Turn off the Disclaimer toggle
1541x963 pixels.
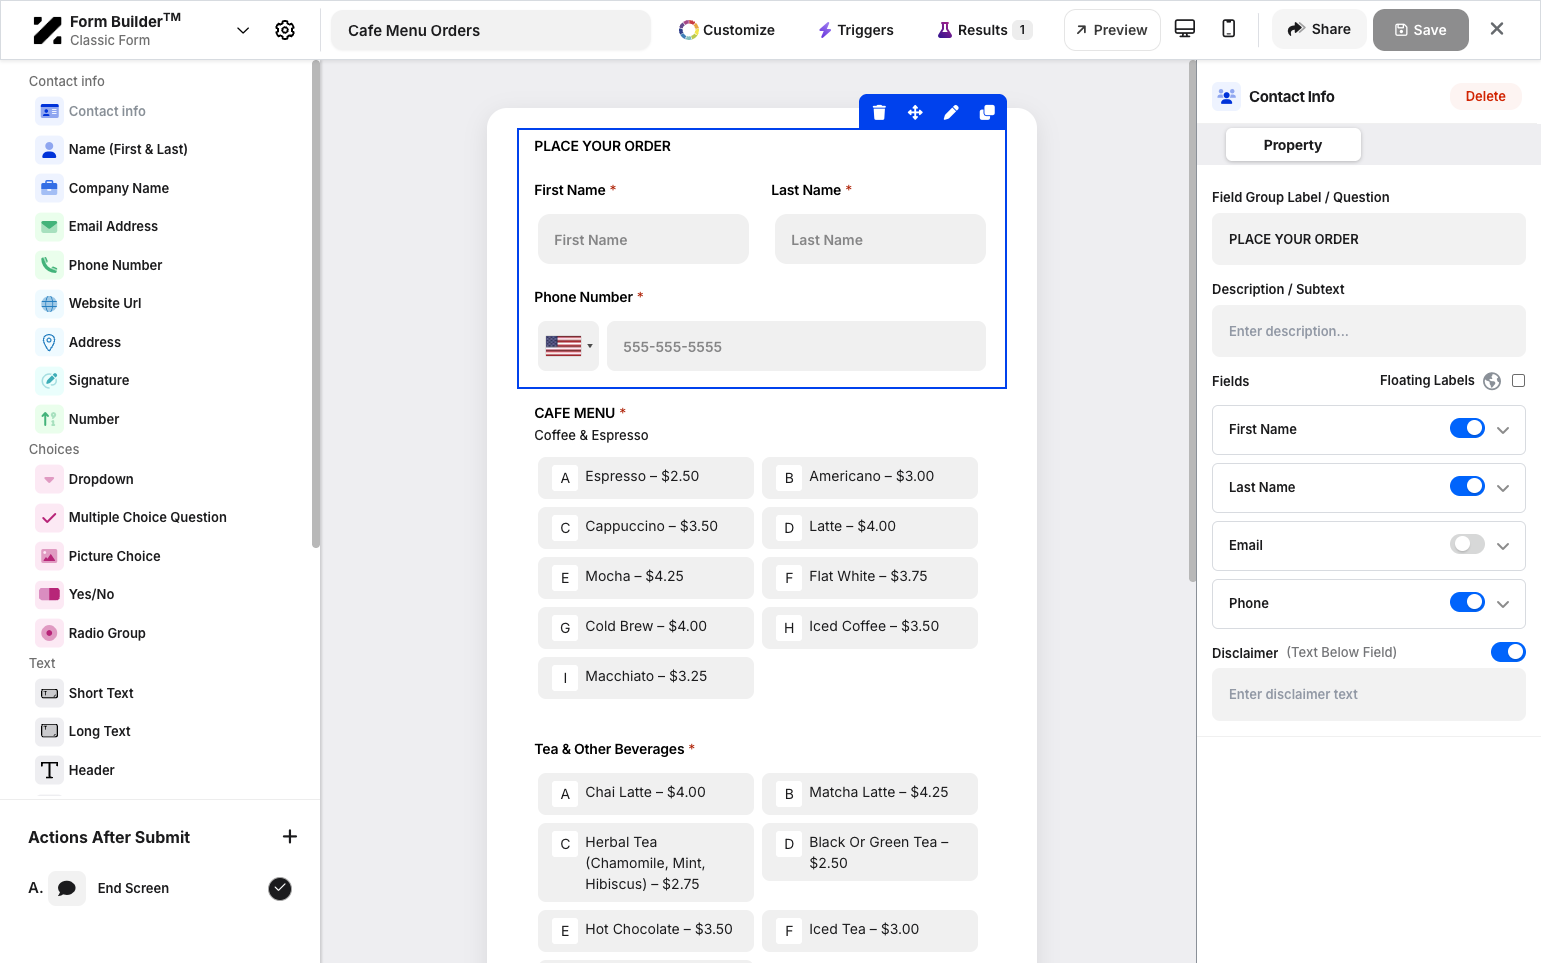pos(1508,652)
